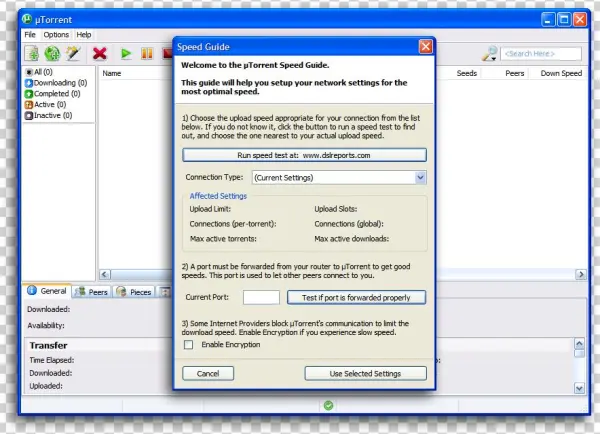Click the search engine dropdown arrow

494,59
